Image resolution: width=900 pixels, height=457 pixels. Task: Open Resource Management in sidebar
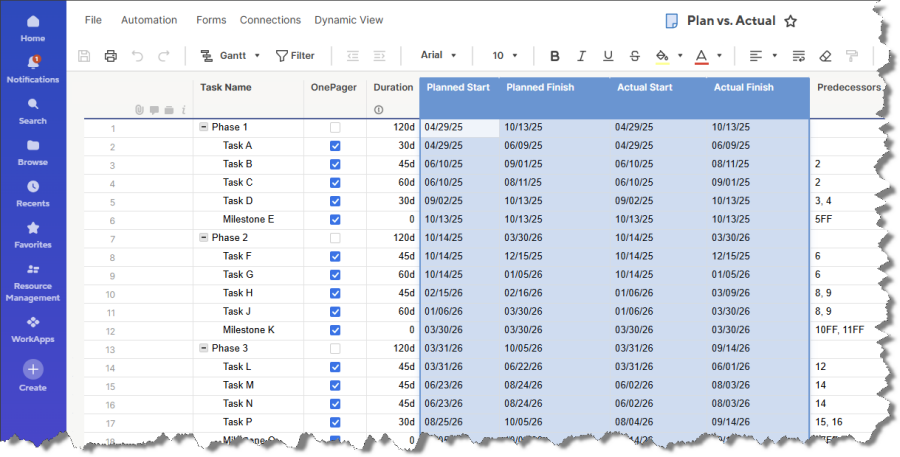[x=33, y=283]
